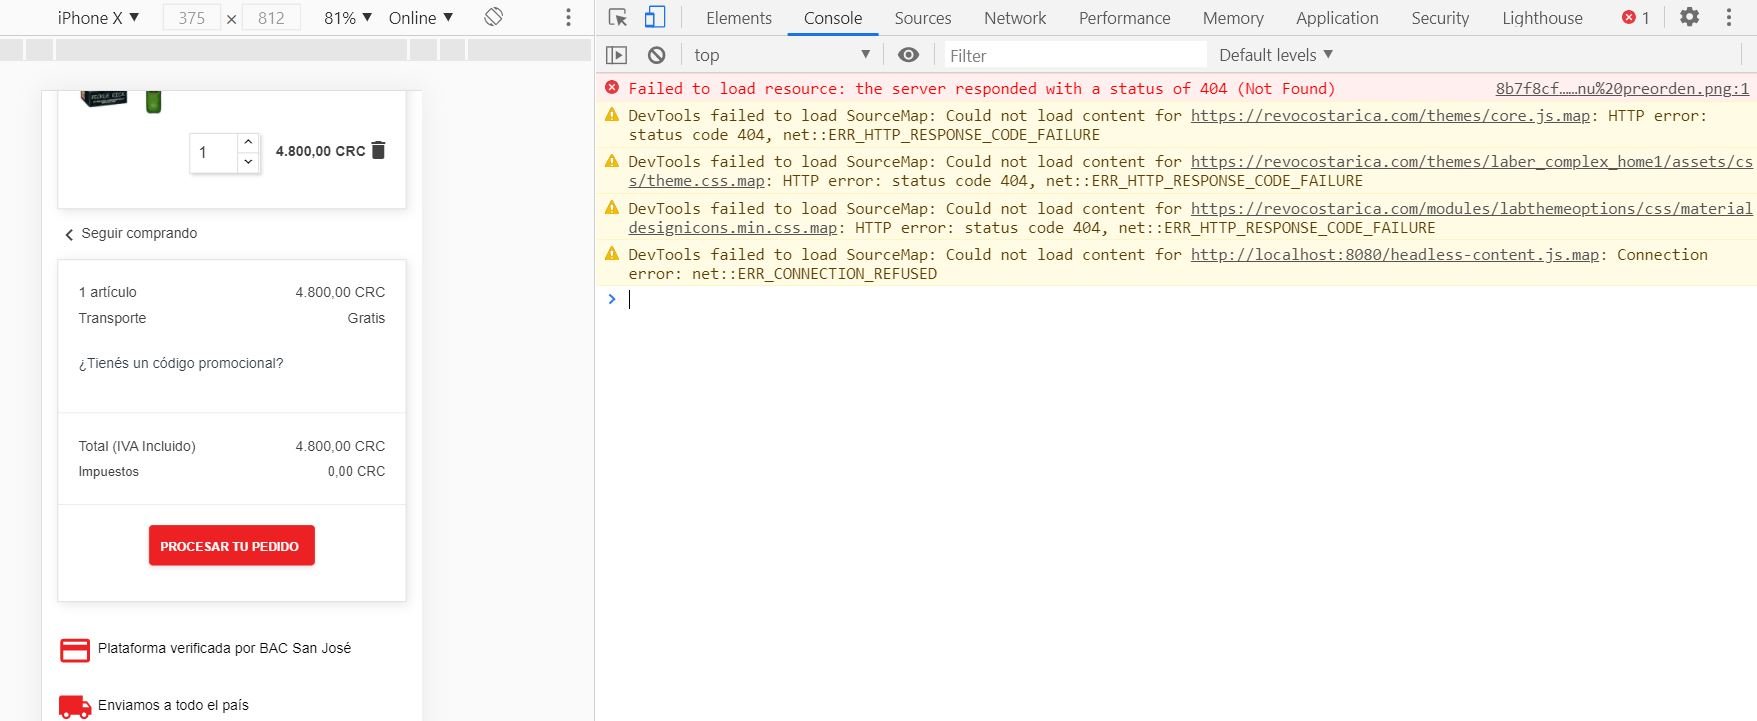1757x721 pixels.
Task: Open the localhost headless-content.js.map link
Action: [x=1395, y=254]
